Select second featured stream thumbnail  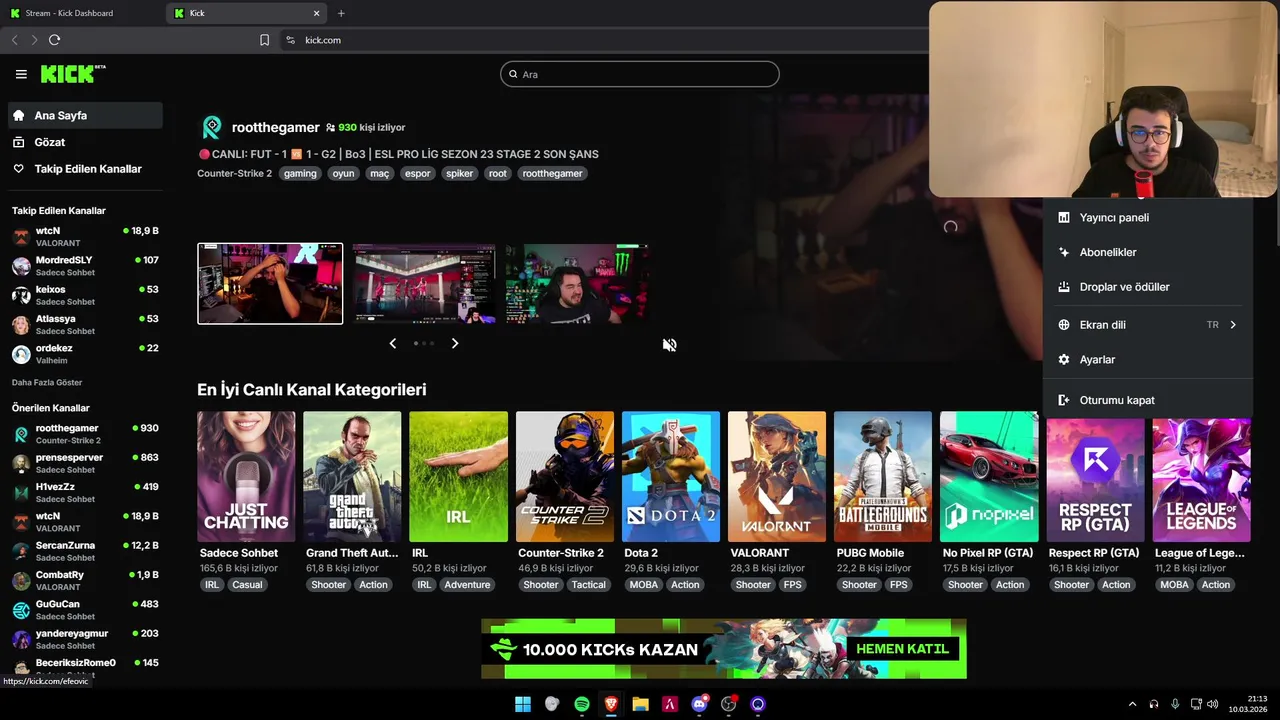tap(424, 284)
